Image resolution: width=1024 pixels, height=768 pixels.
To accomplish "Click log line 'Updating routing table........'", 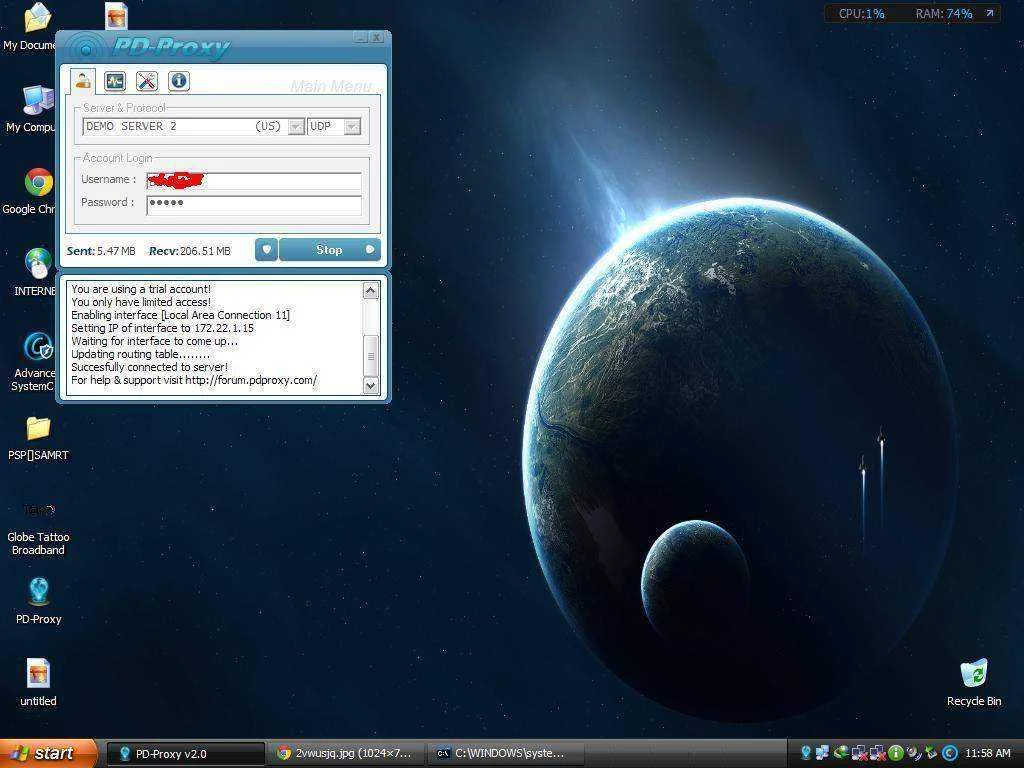I will [x=140, y=354].
